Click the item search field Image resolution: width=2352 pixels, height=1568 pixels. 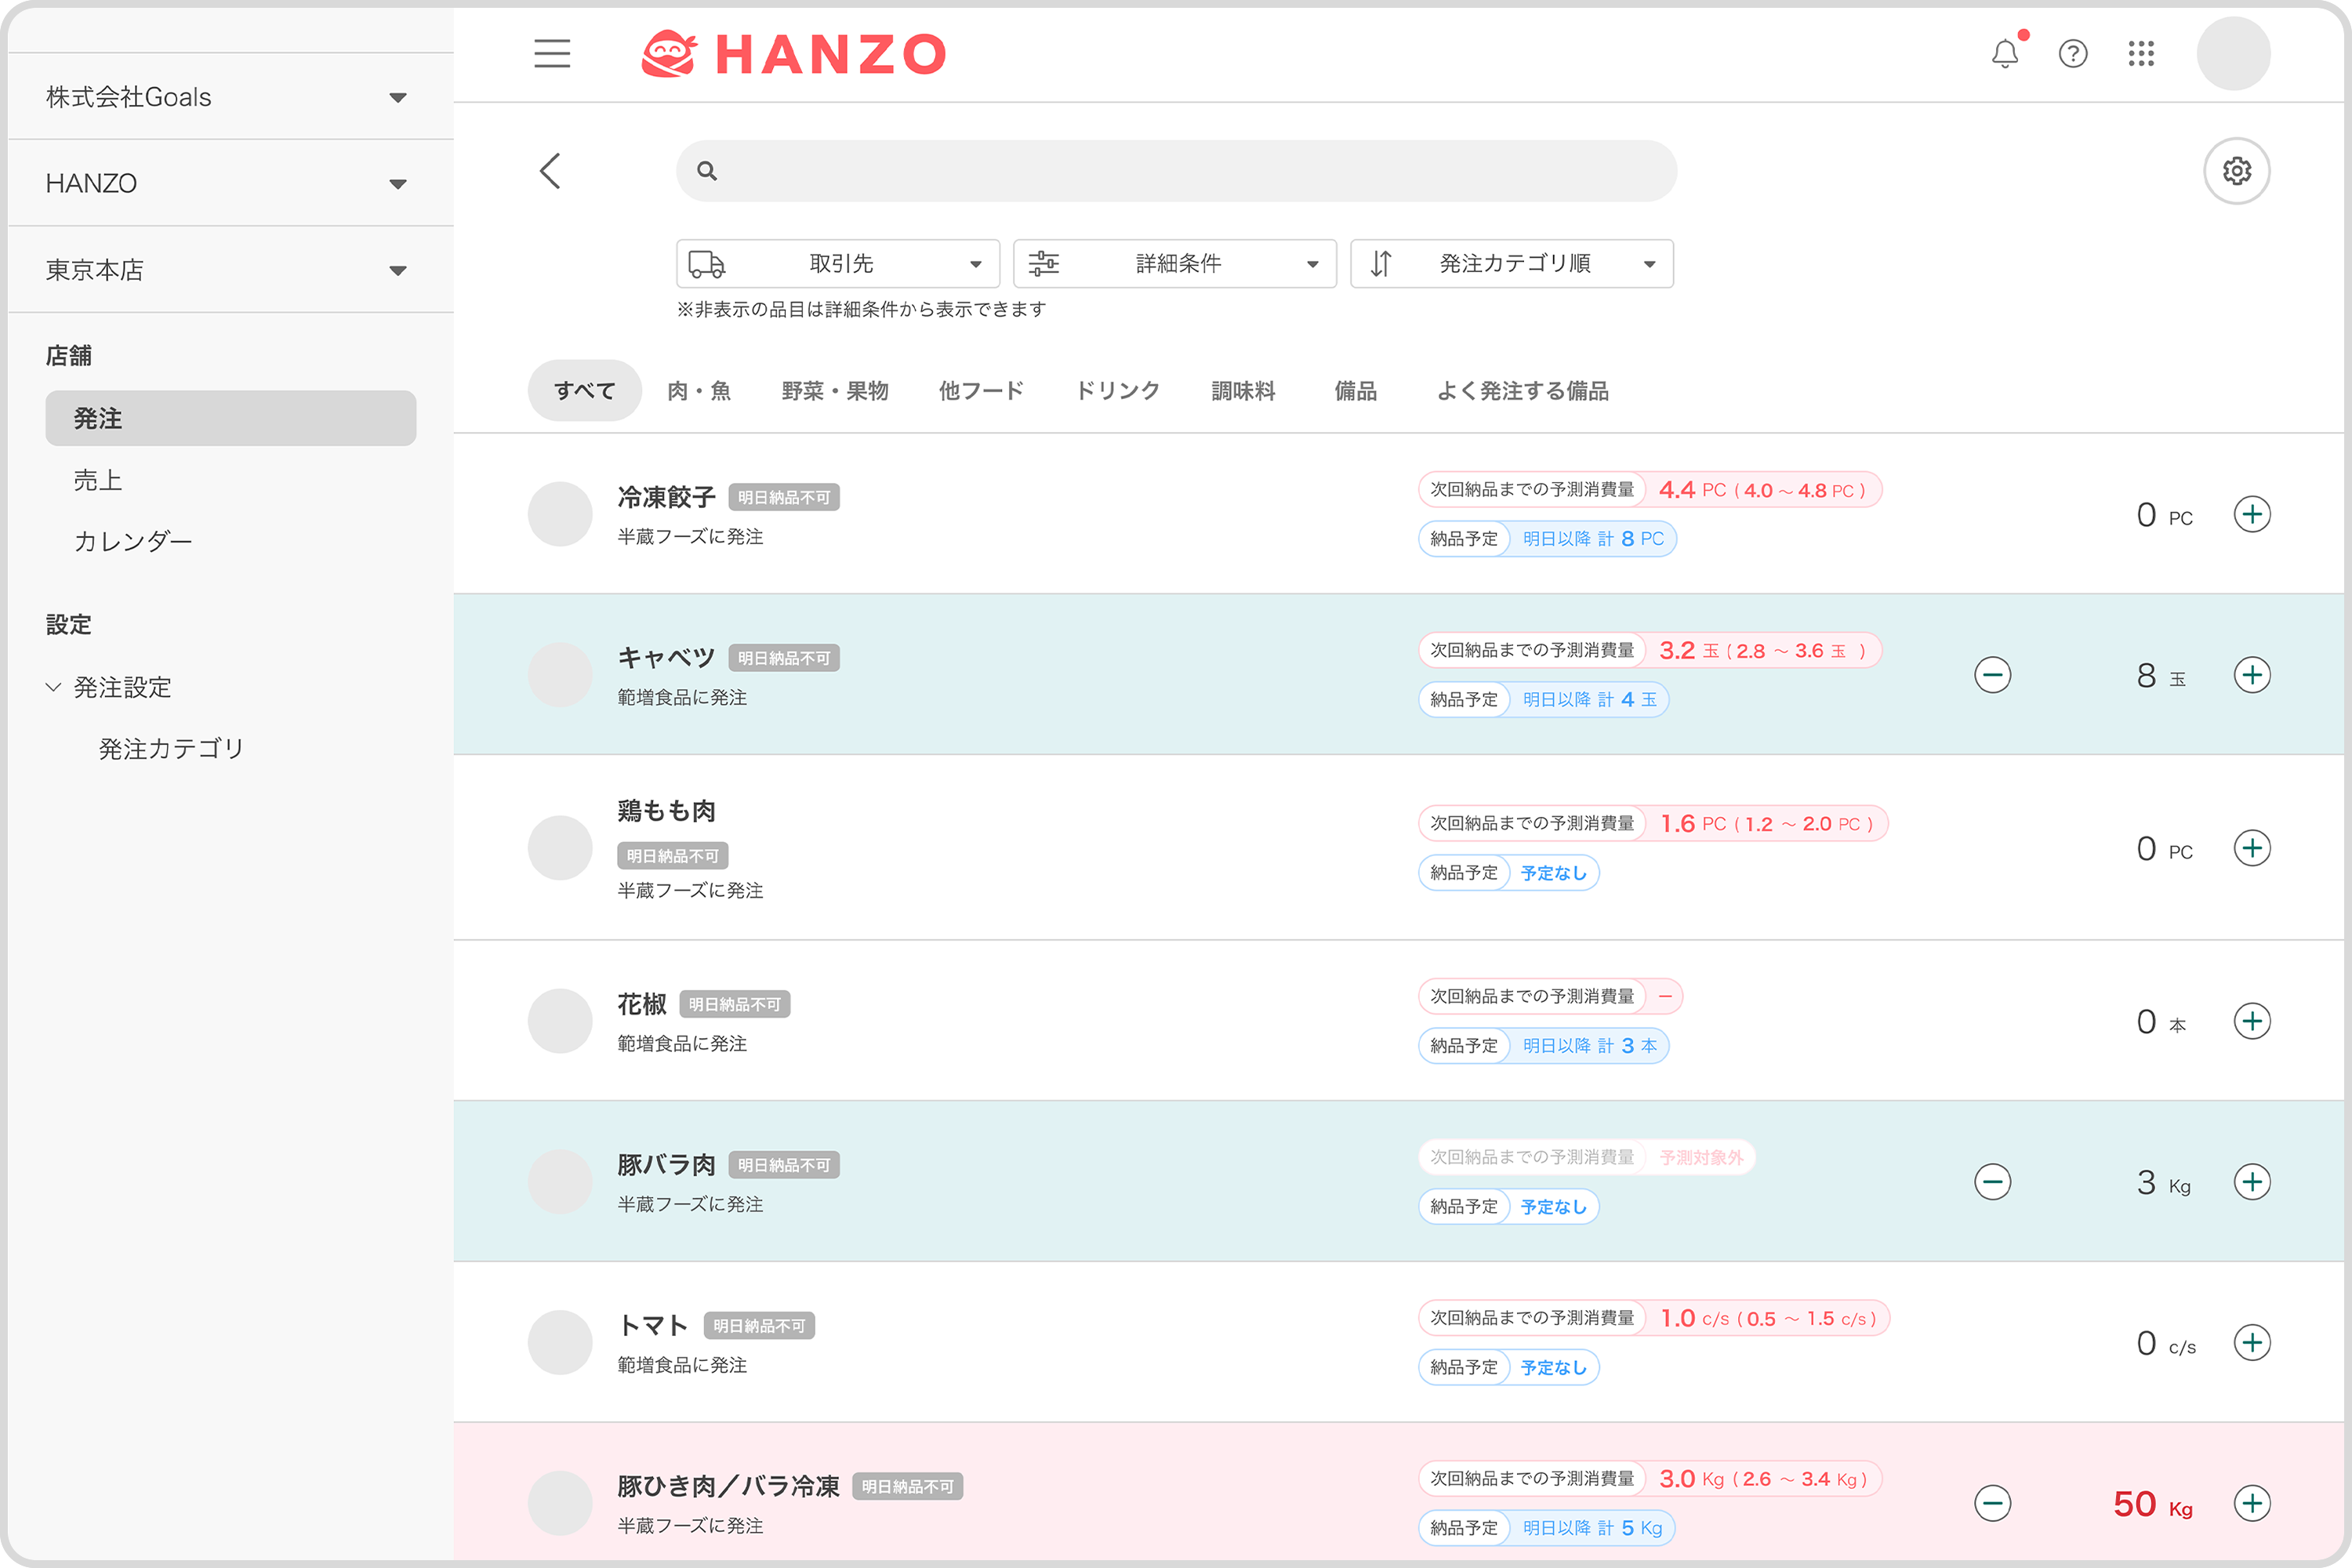click(1176, 171)
